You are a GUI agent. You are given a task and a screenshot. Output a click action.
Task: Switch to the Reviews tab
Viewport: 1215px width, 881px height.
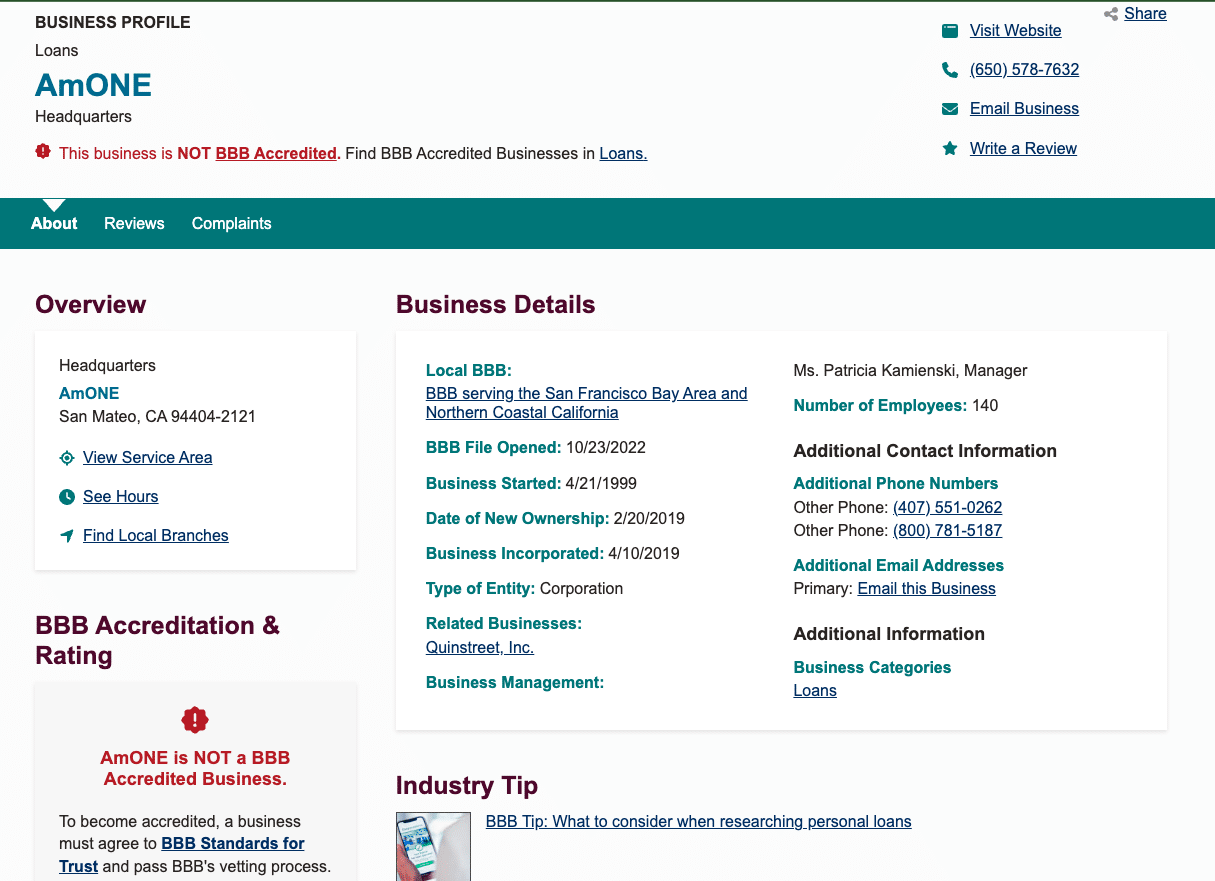[134, 223]
